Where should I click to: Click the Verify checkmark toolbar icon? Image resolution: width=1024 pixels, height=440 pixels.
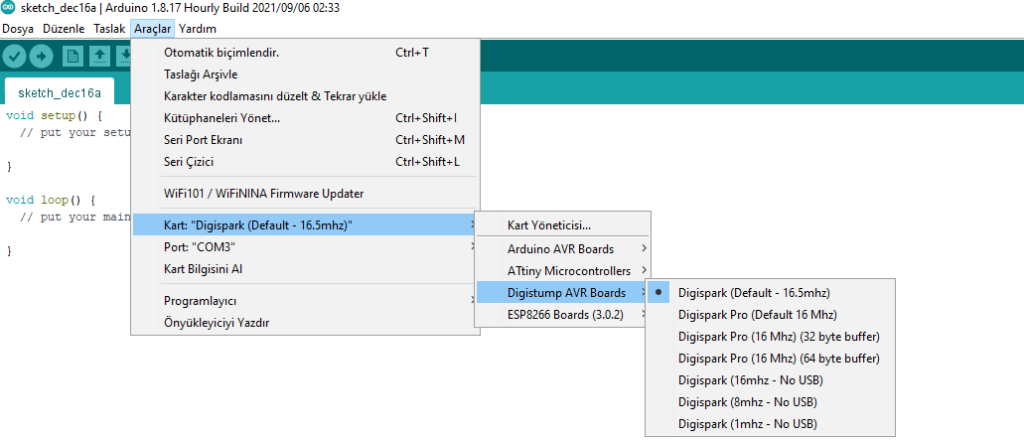15,56
